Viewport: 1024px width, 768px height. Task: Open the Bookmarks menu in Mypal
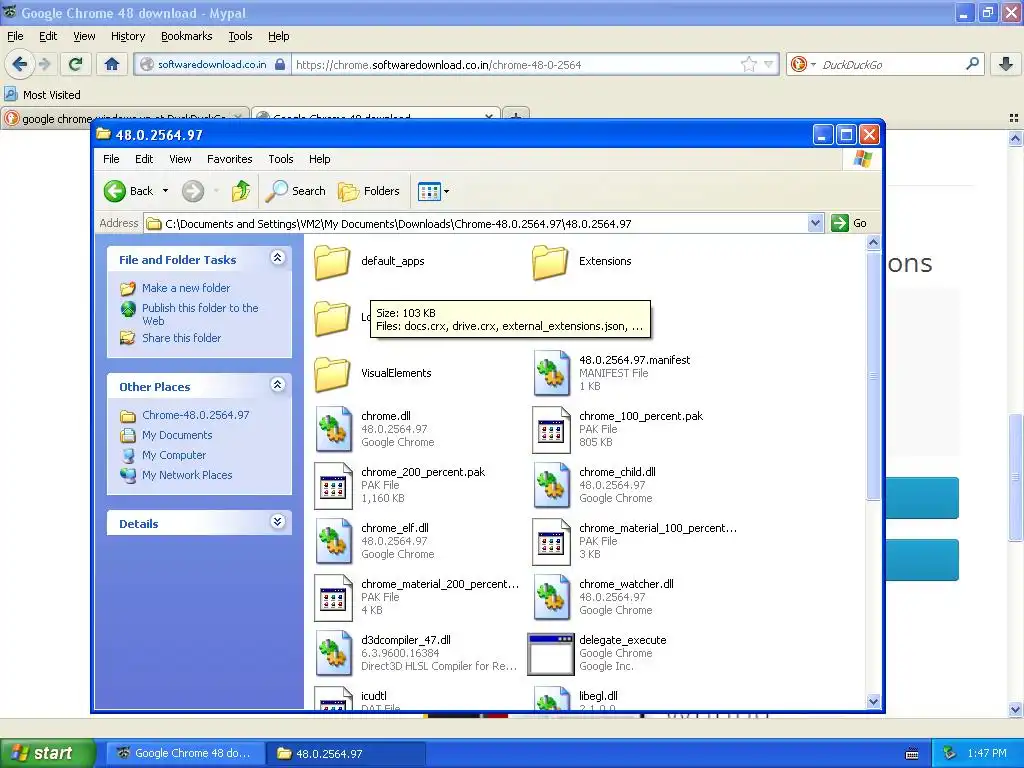tap(187, 36)
